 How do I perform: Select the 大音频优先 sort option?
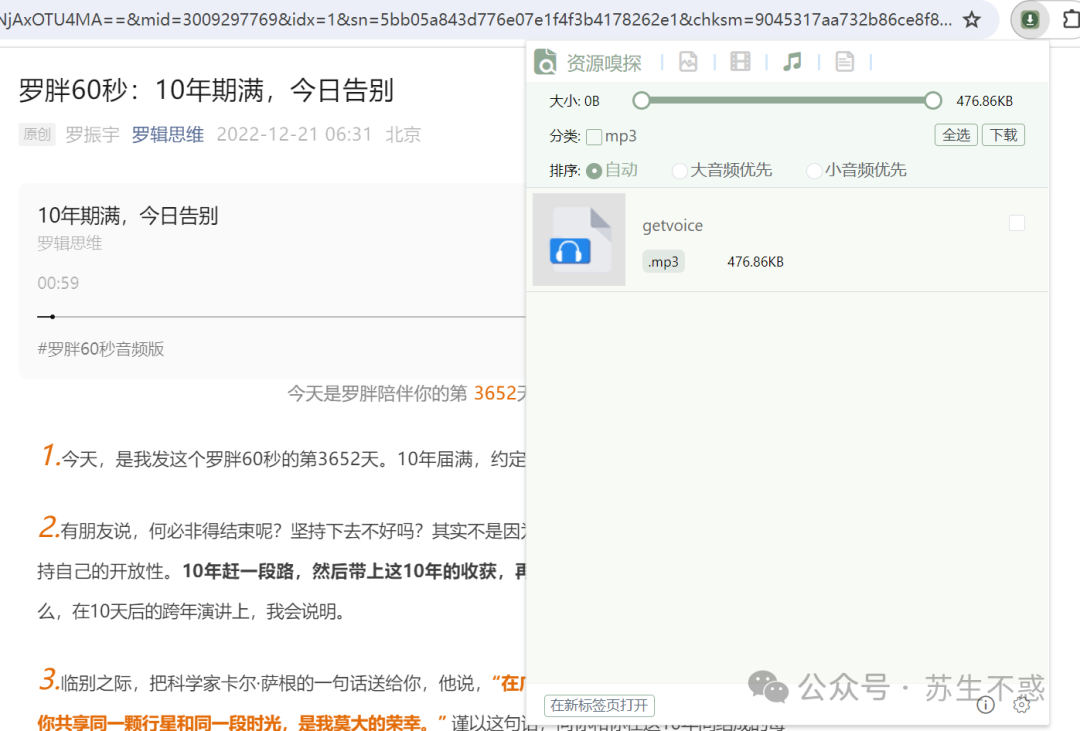pos(680,171)
